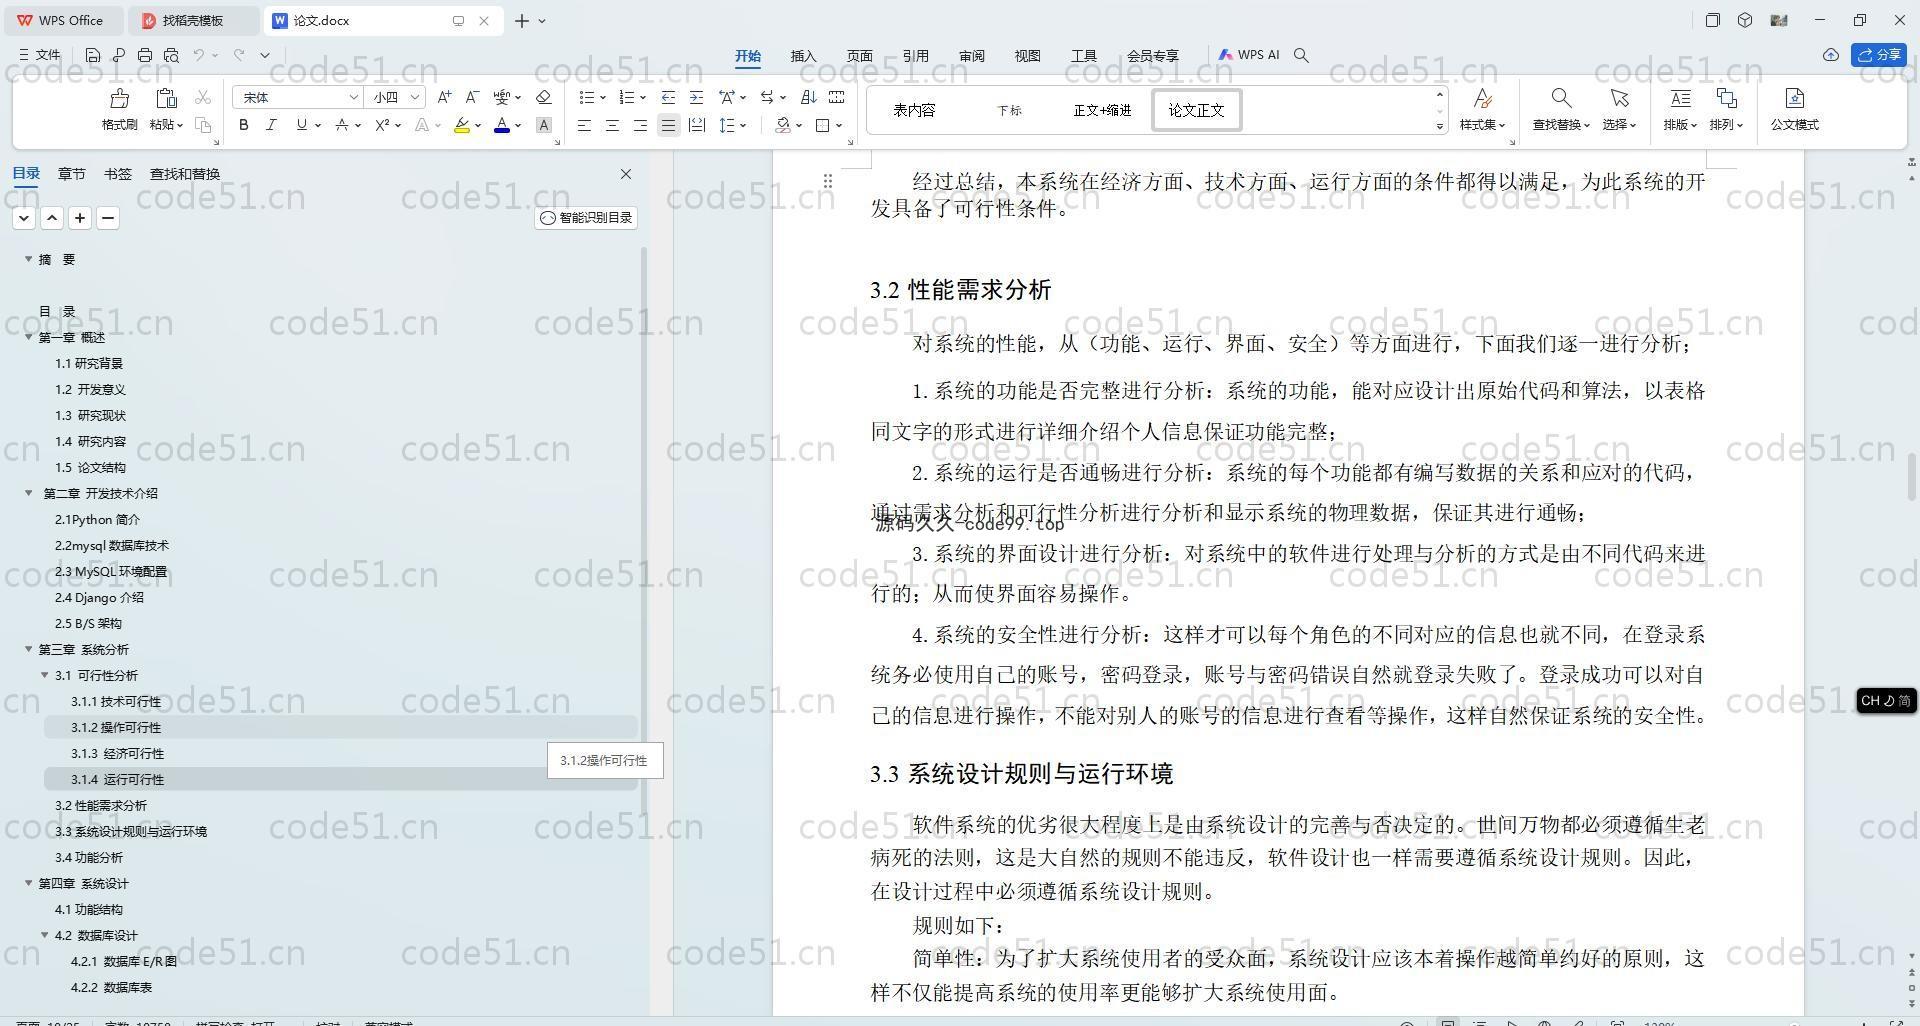The image size is (1920, 1026).
Task: Toggle Bold formatting
Action: click(x=243, y=125)
